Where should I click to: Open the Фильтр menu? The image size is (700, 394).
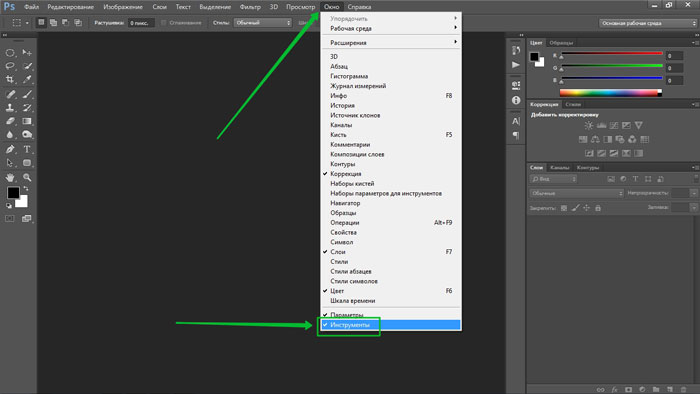(x=250, y=7)
